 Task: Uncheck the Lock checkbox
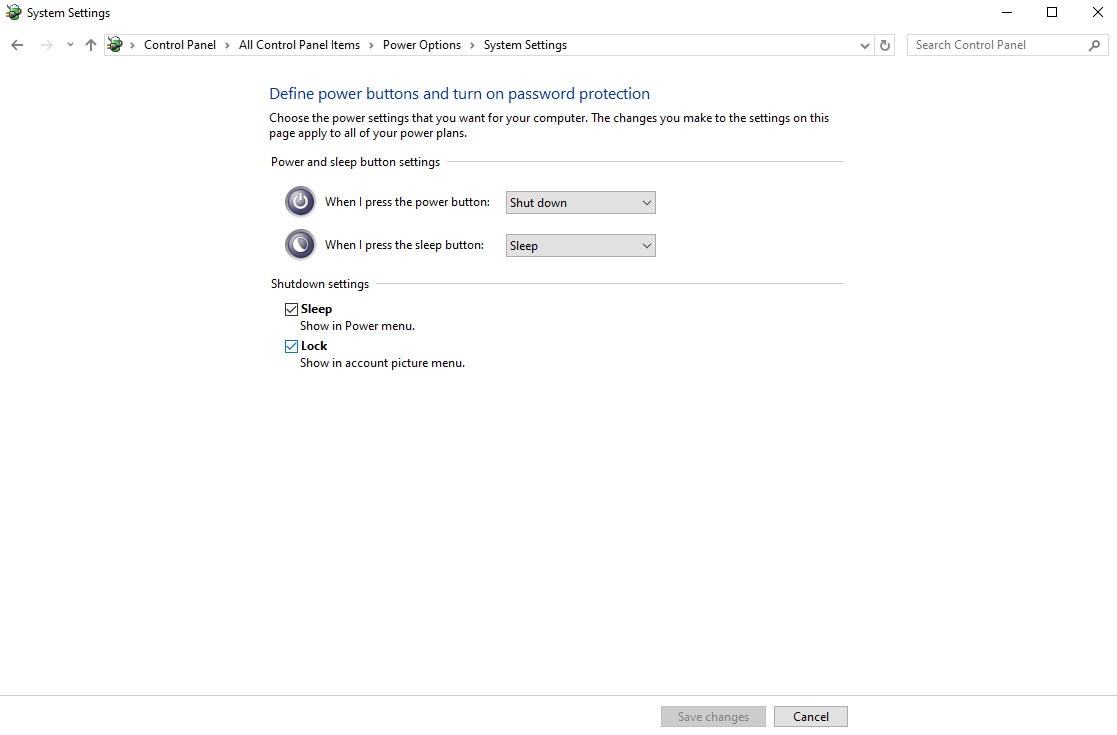tap(292, 347)
